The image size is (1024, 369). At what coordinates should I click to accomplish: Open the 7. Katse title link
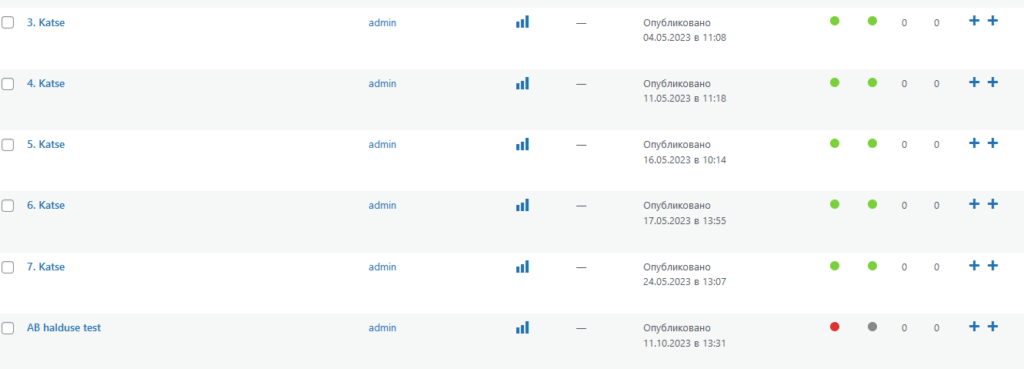[46, 267]
